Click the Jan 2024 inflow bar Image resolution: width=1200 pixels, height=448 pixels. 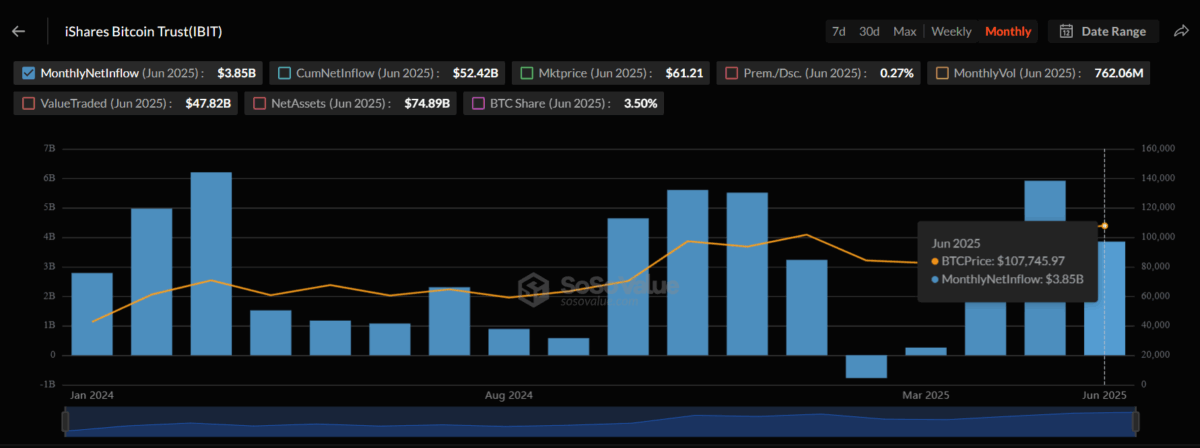click(x=92, y=314)
